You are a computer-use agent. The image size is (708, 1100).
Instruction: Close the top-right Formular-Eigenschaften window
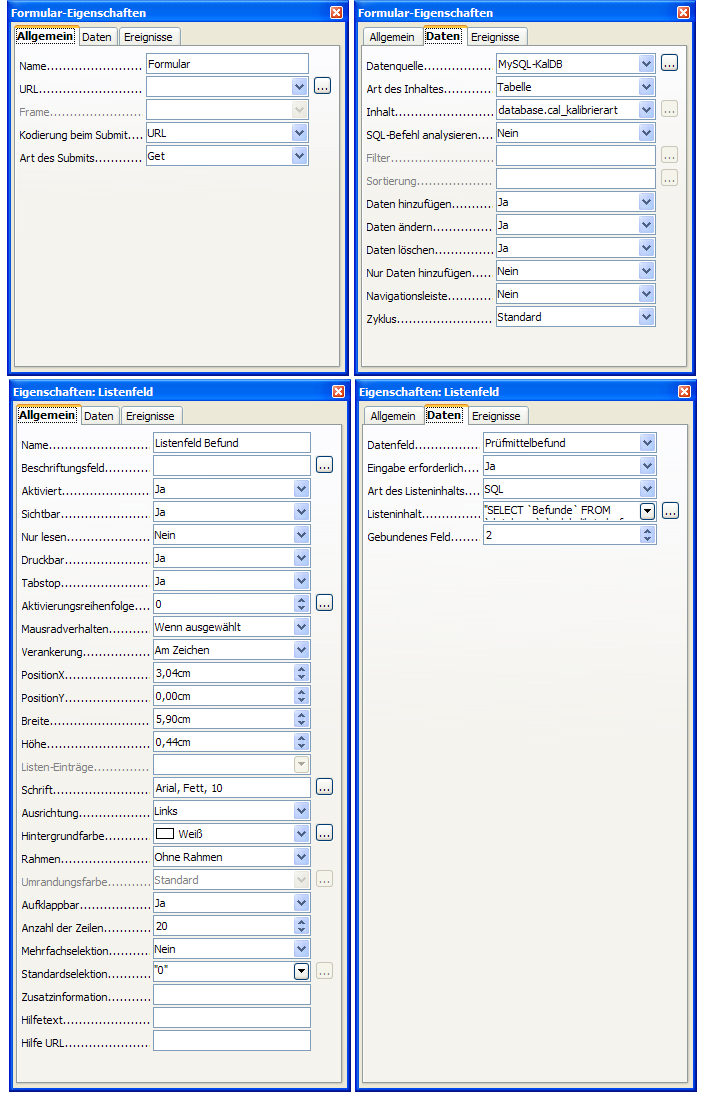click(x=683, y=13)
